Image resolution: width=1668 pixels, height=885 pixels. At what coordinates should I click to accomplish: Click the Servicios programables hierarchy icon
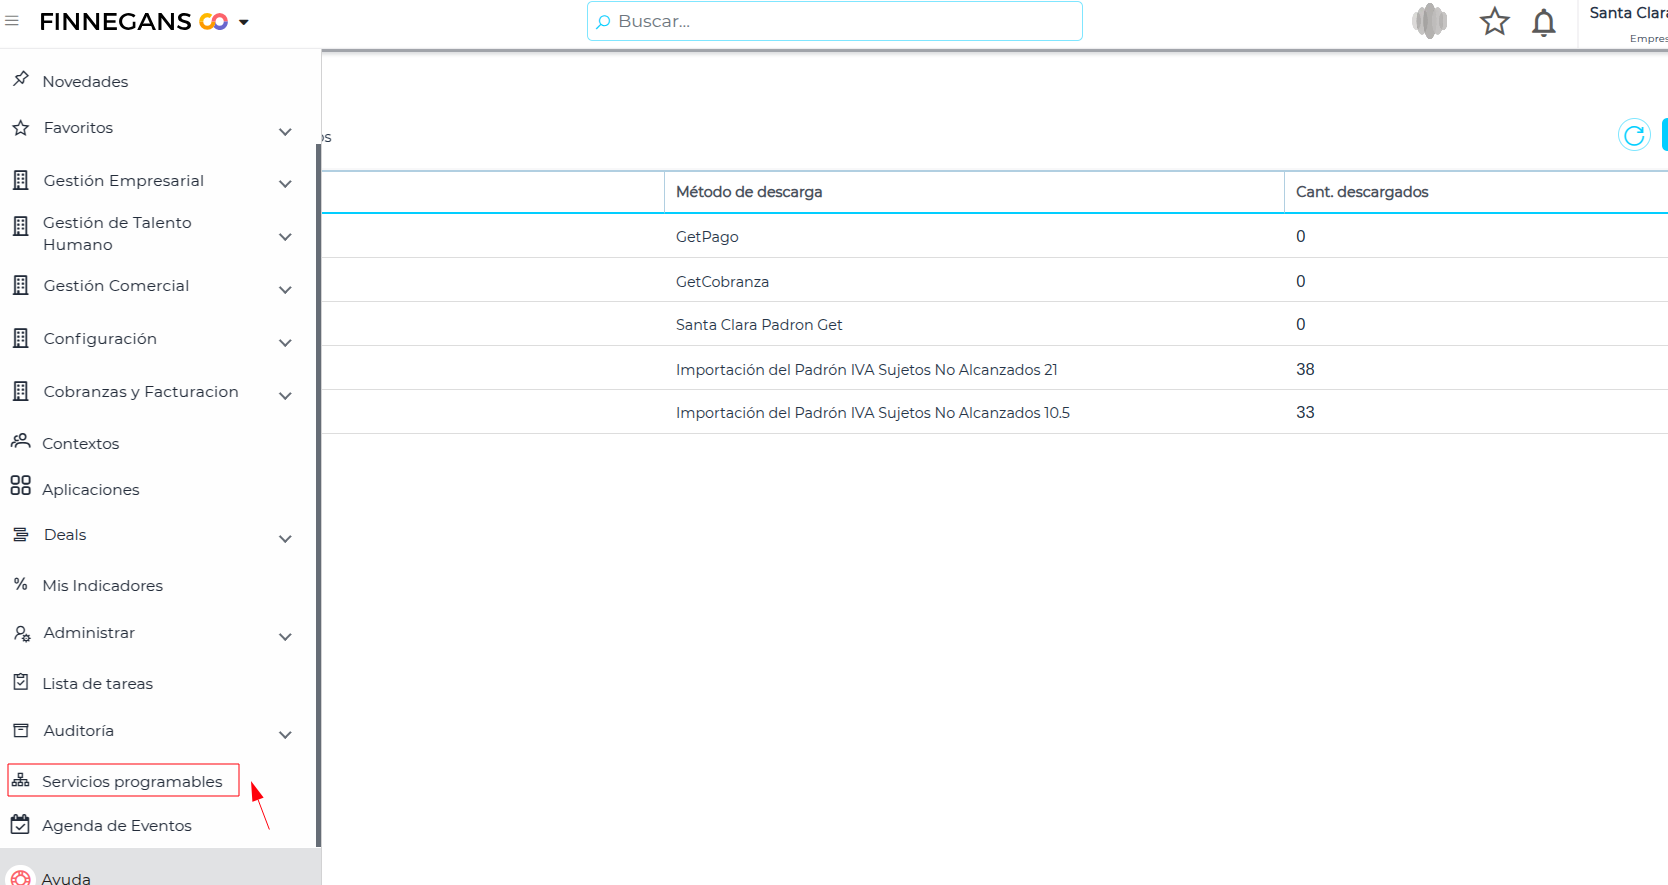coord(21,780)
